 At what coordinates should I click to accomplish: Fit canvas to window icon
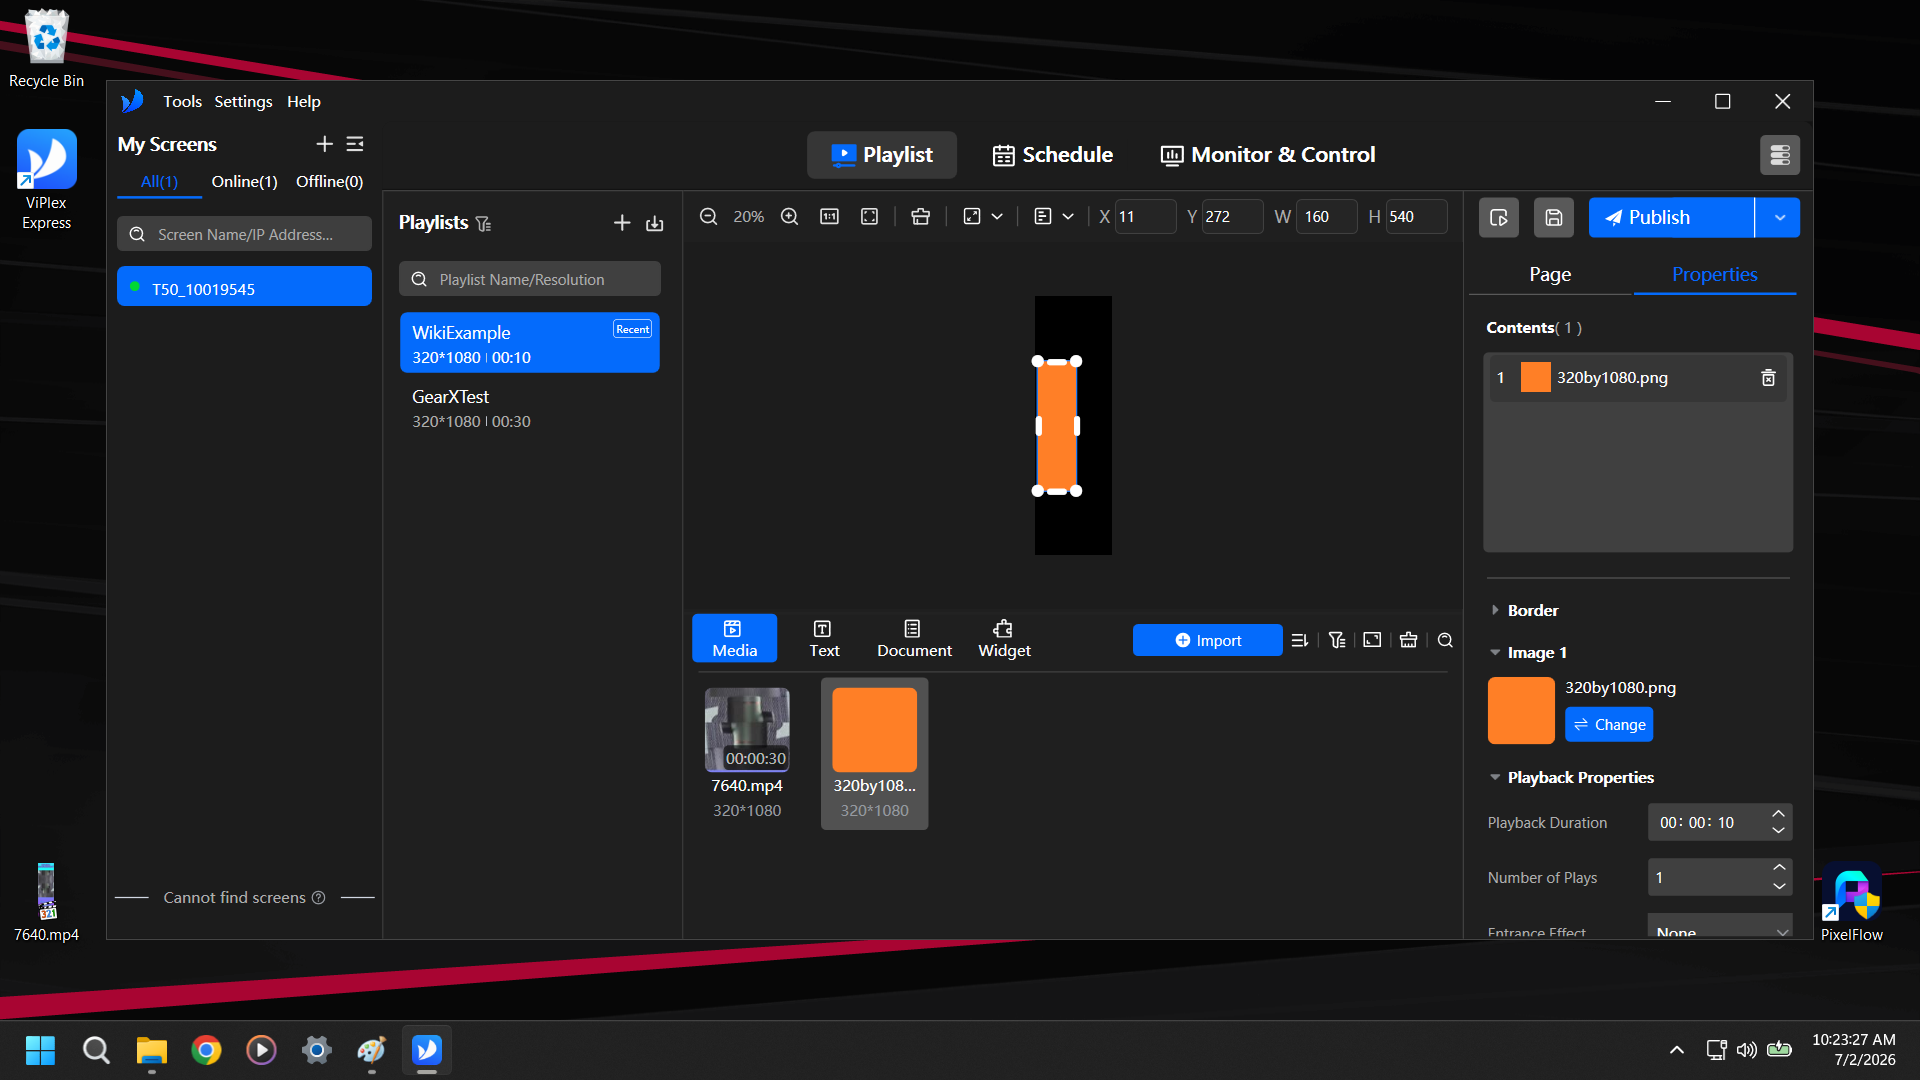coord(869,216)
